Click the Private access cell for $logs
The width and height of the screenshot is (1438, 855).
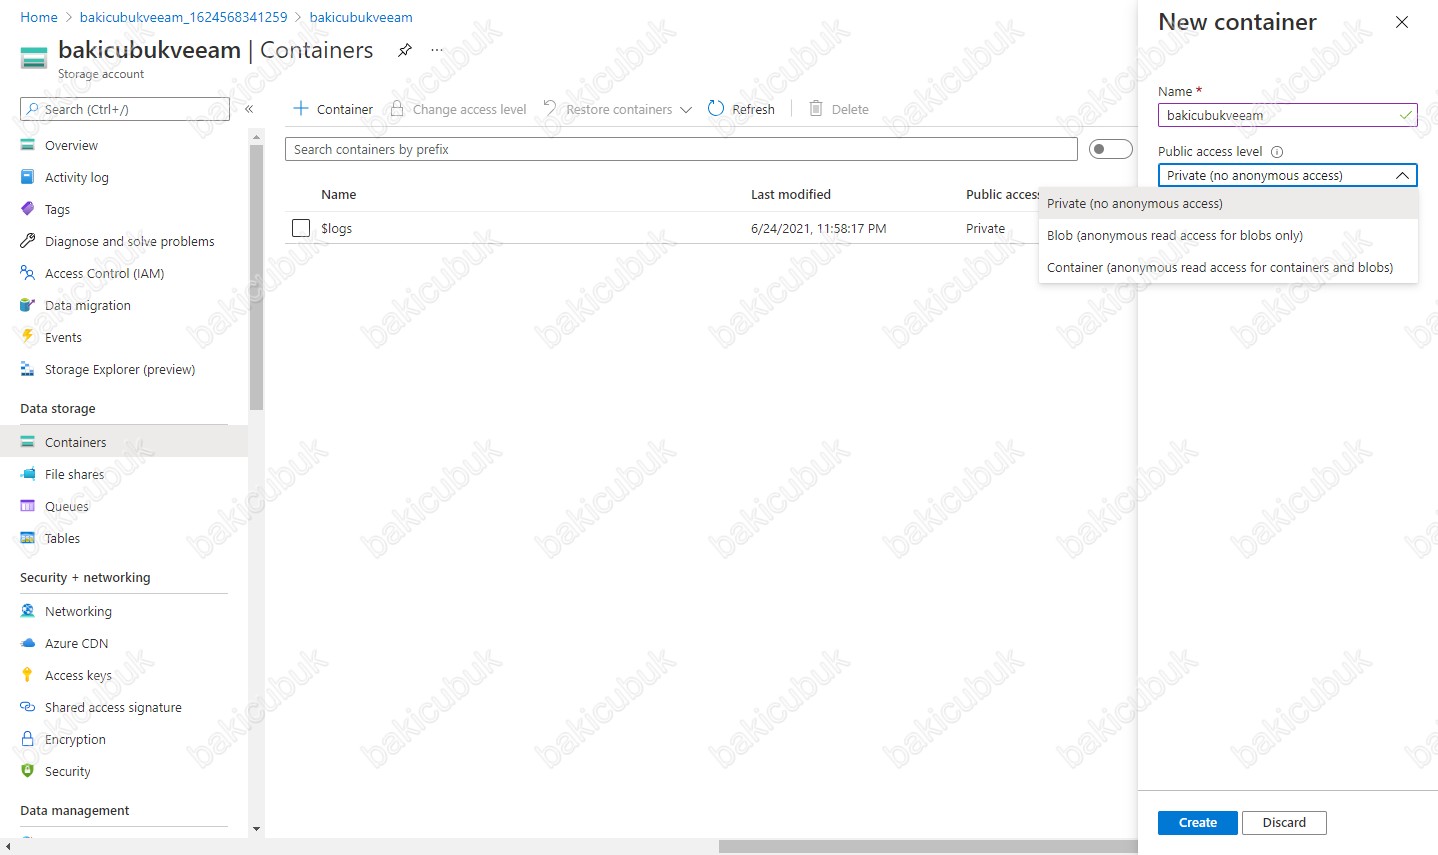pos(985,228)
